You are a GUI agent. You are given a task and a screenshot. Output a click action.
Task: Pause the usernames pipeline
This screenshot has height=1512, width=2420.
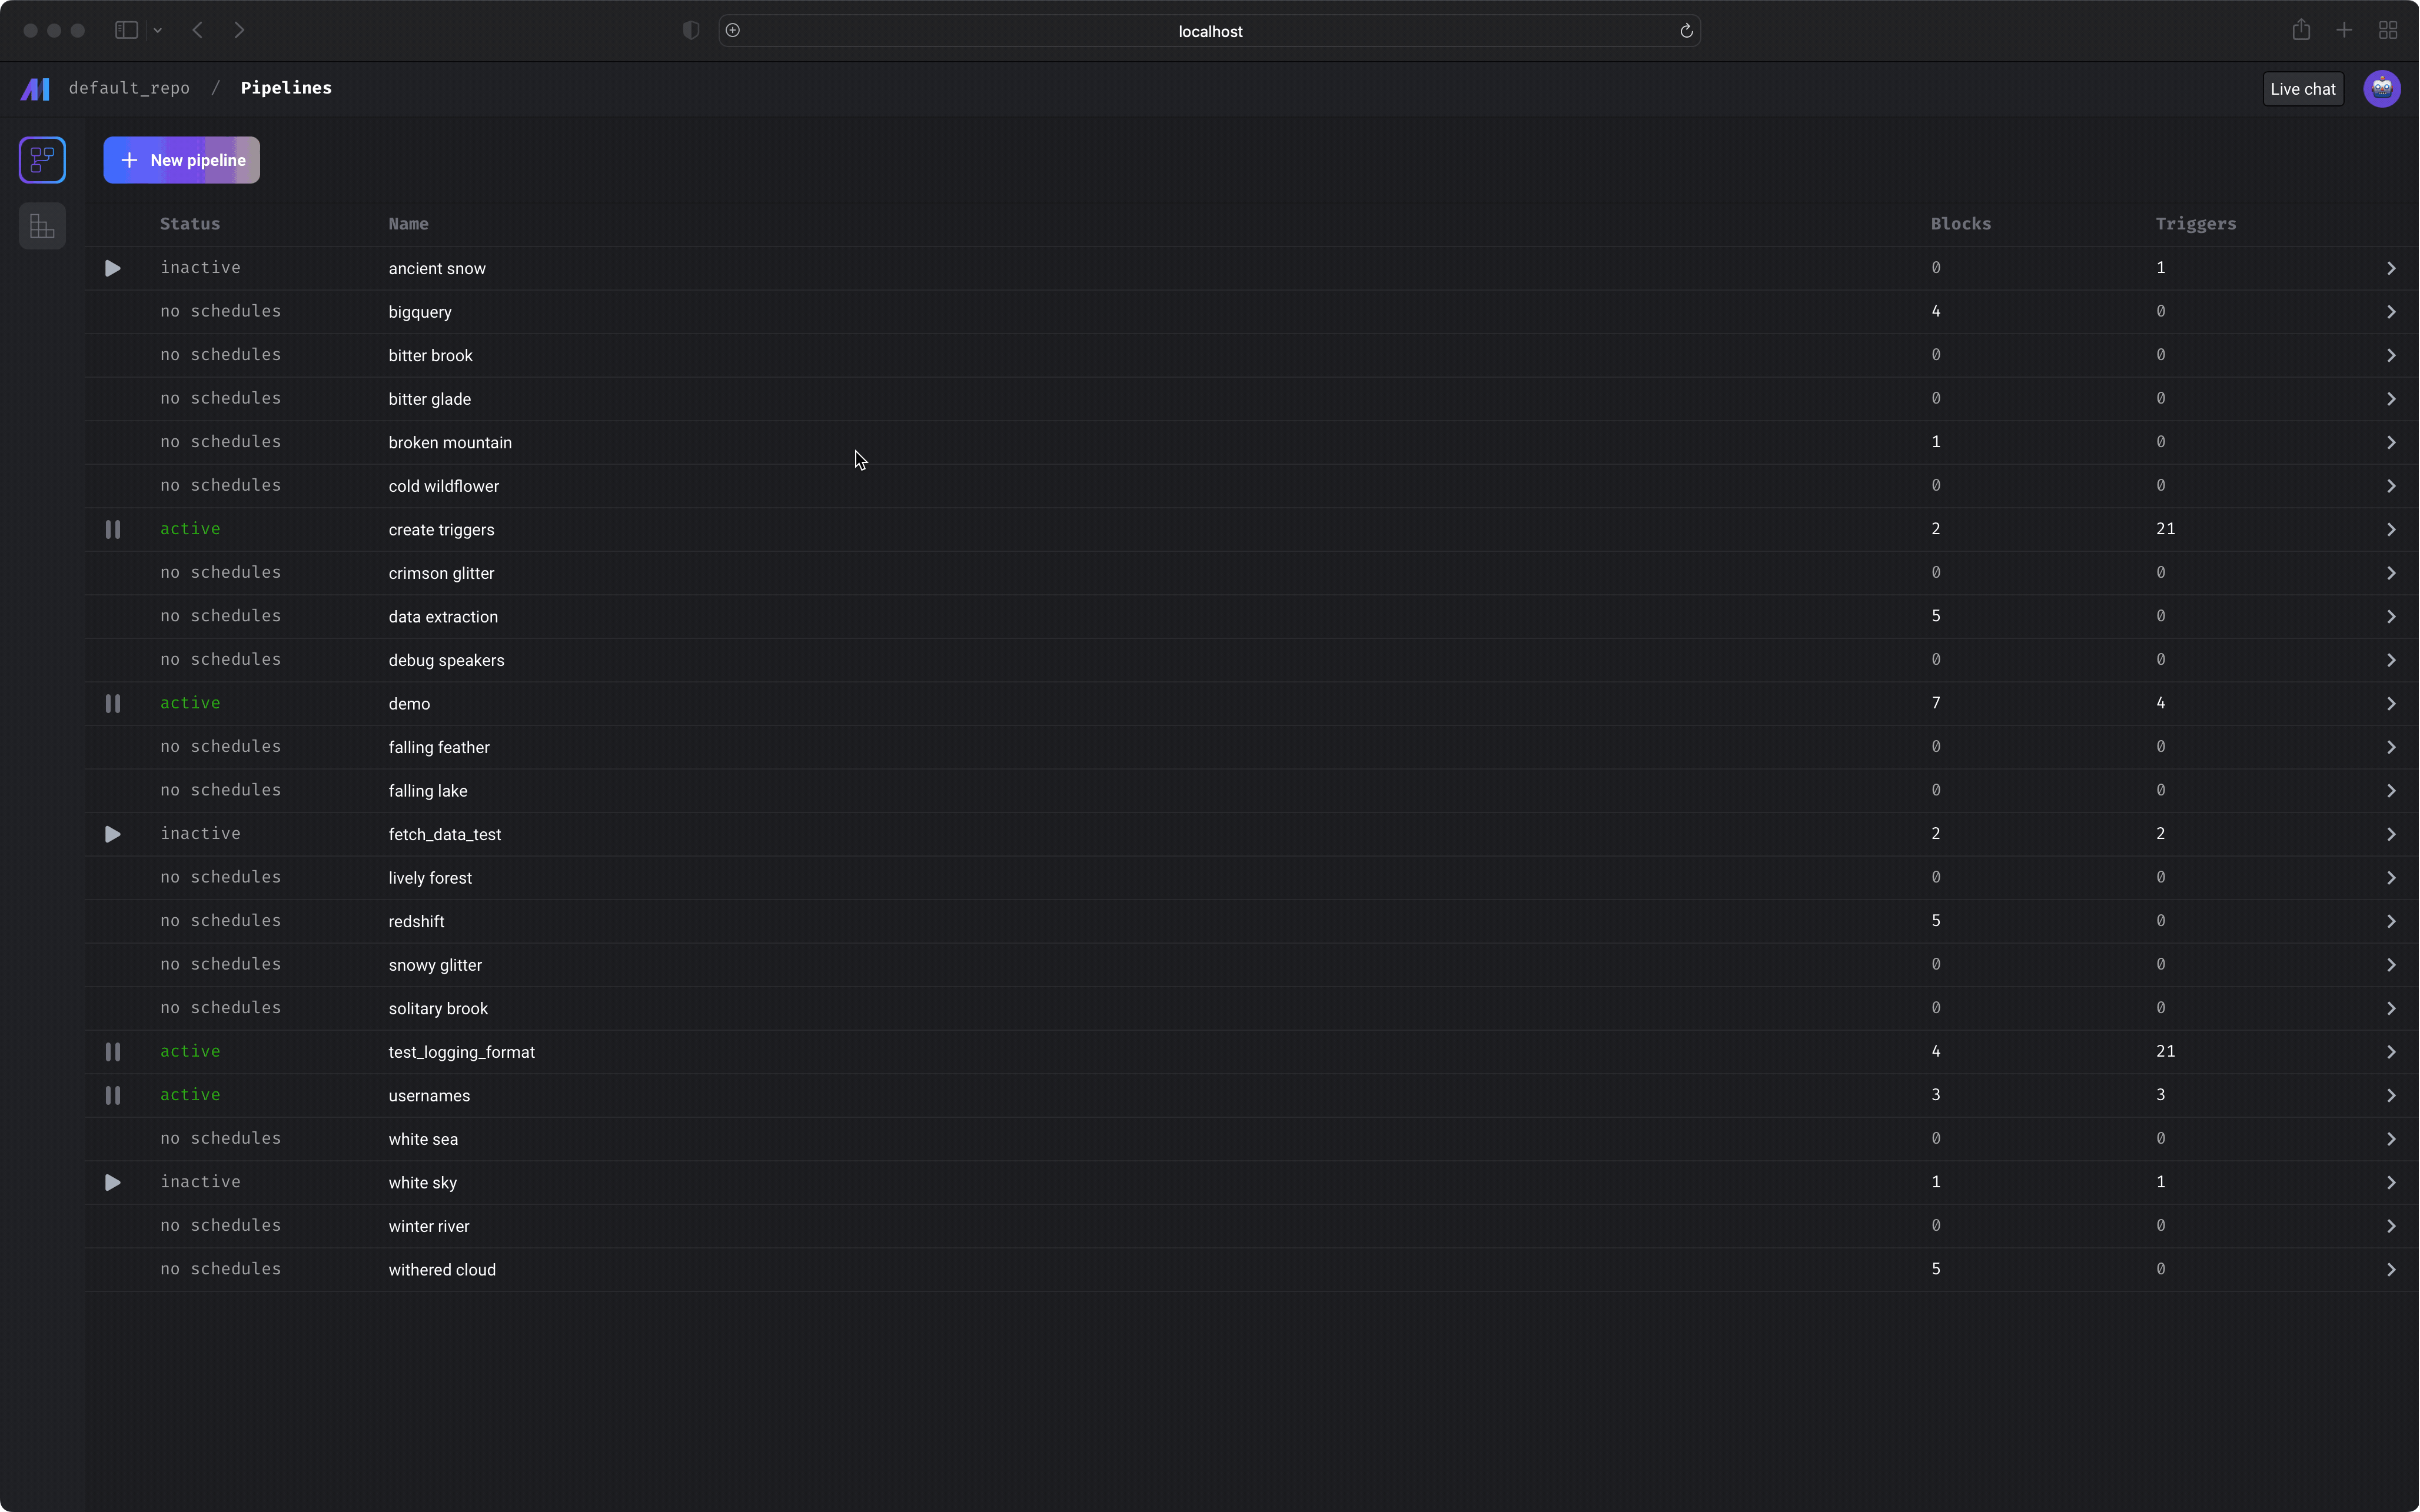[x=113, y=1095]
